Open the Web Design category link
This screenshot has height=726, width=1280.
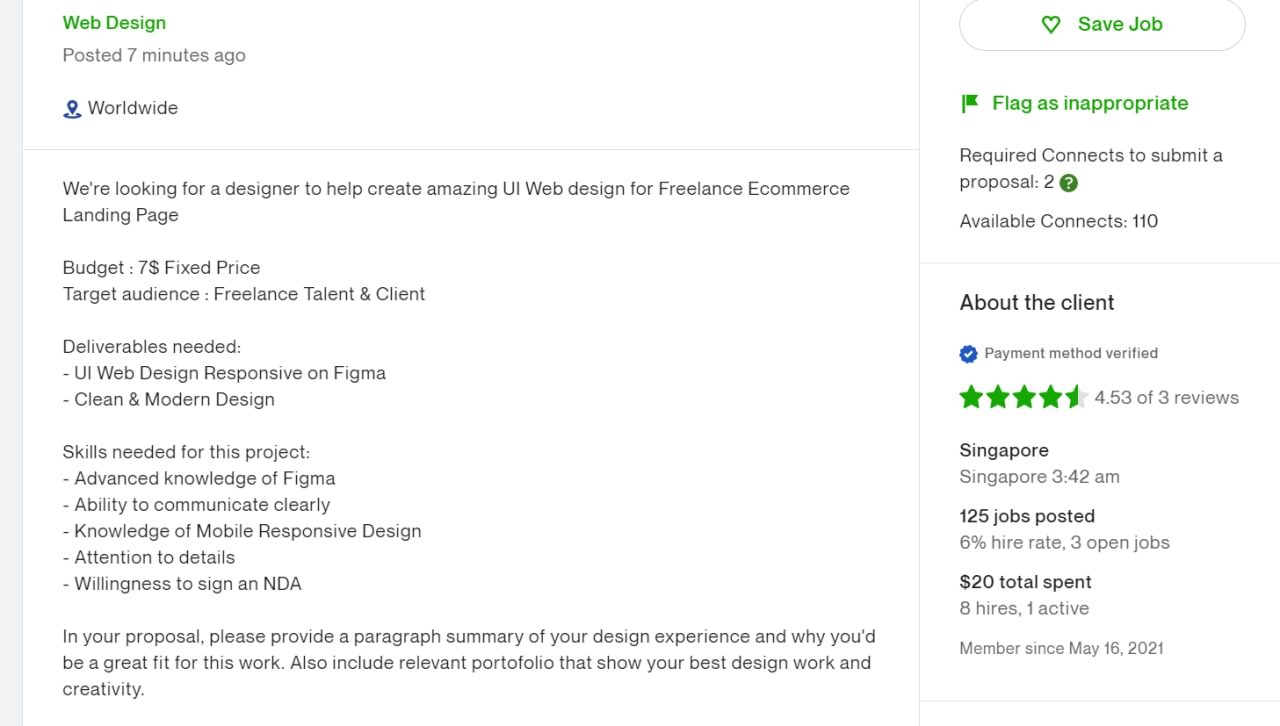click(114, 22)
